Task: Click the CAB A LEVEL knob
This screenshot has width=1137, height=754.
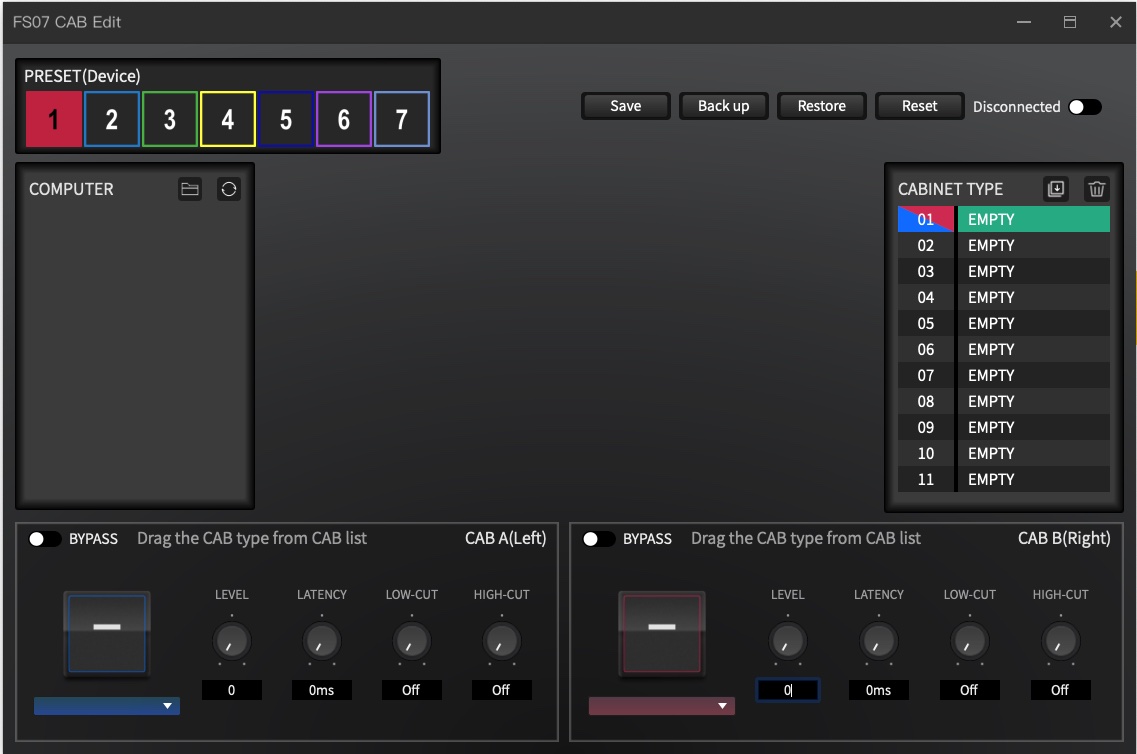Action: pyautogui.click(x=231, y=641)
